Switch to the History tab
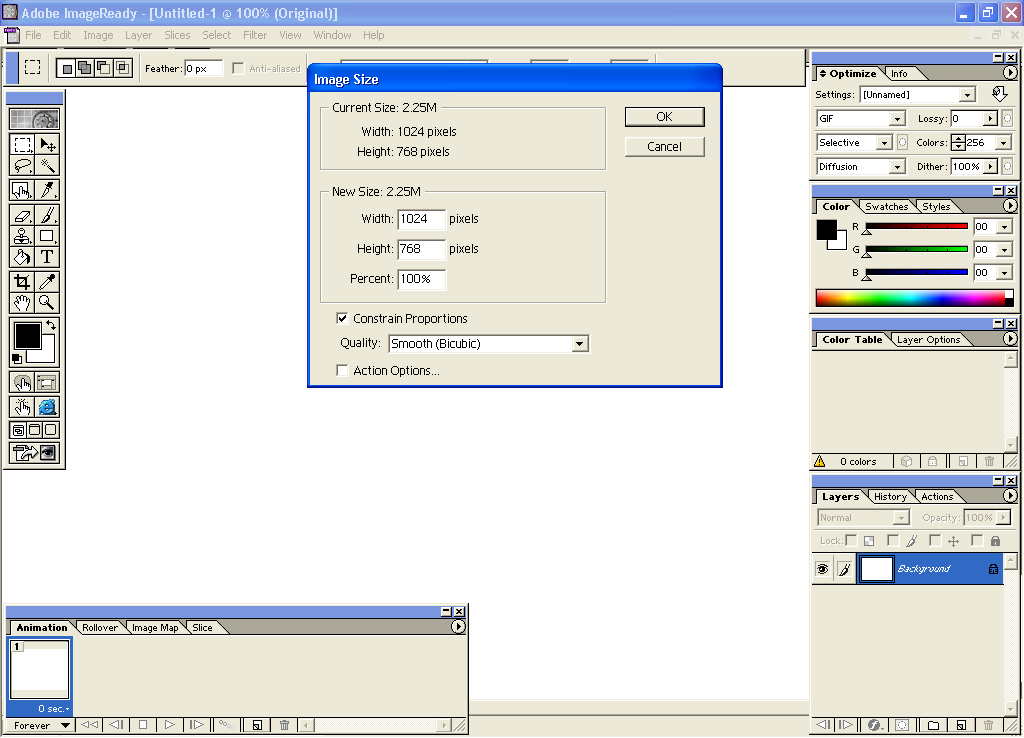1024x738 pixels. point(889,497)
